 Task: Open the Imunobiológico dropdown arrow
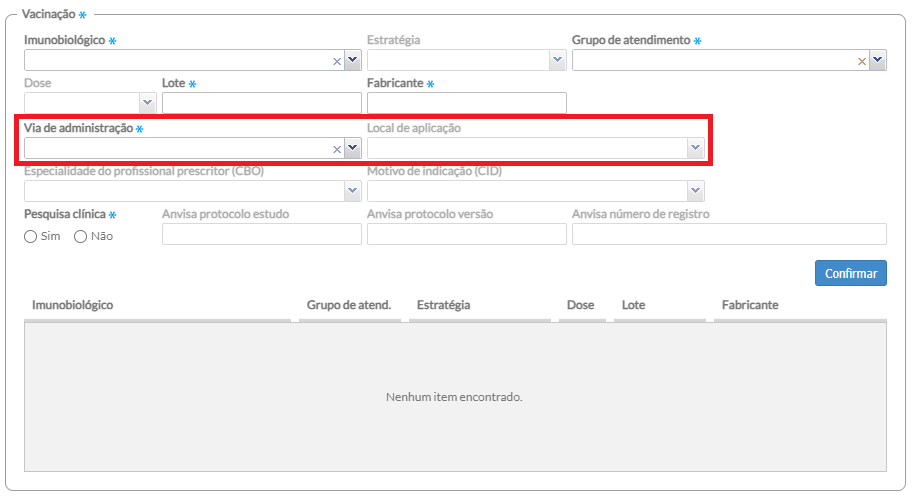352,61
